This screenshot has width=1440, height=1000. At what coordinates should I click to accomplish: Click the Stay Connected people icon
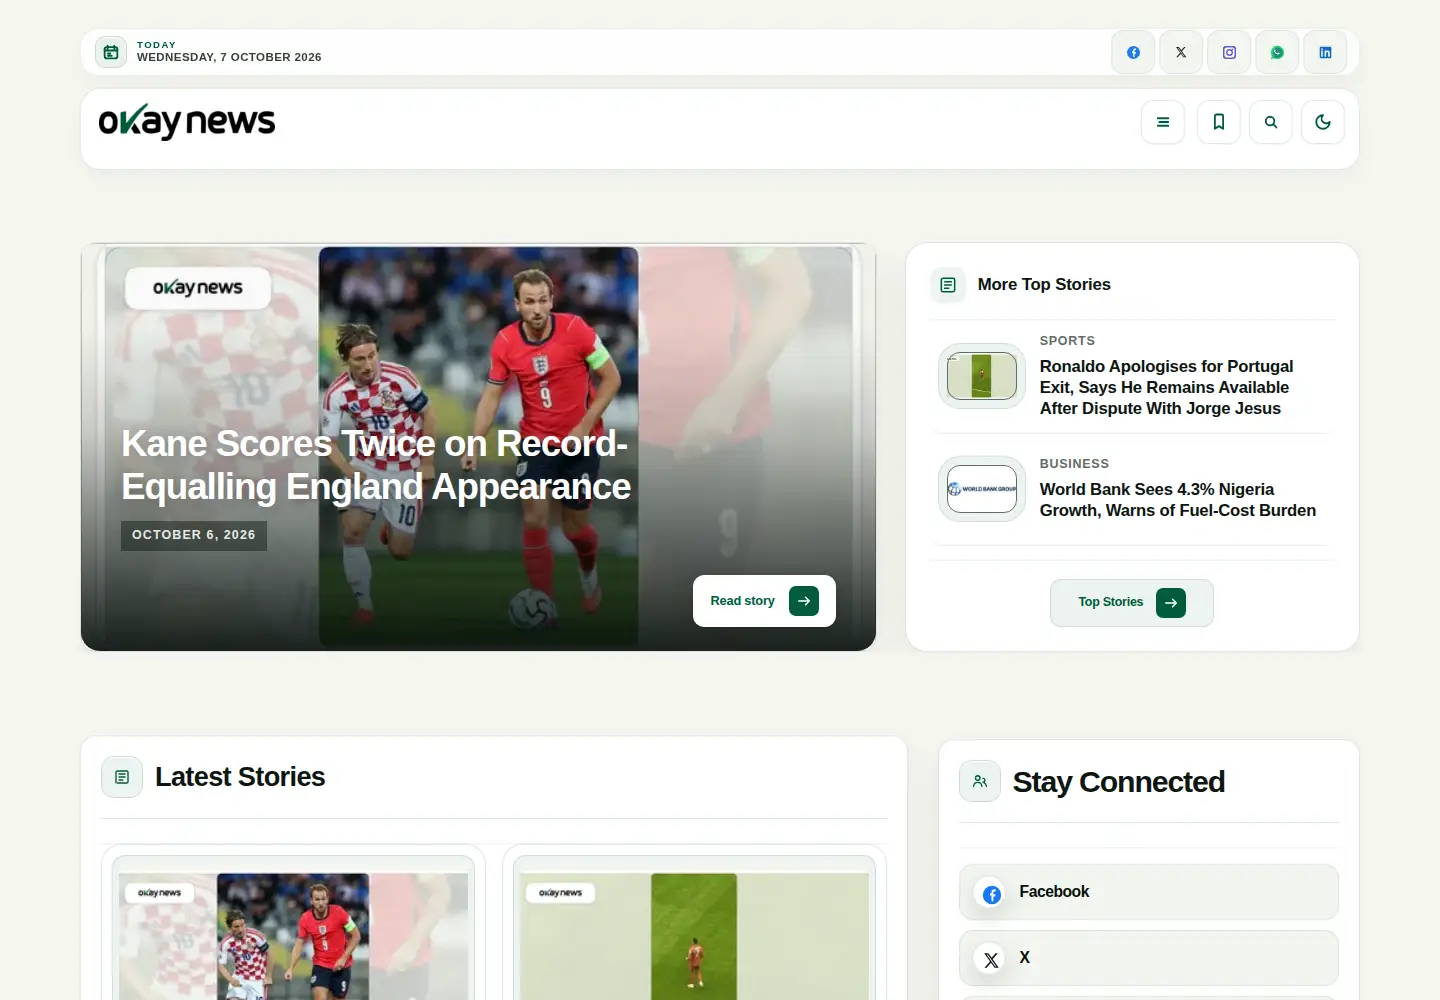click(x=980, y=781)
